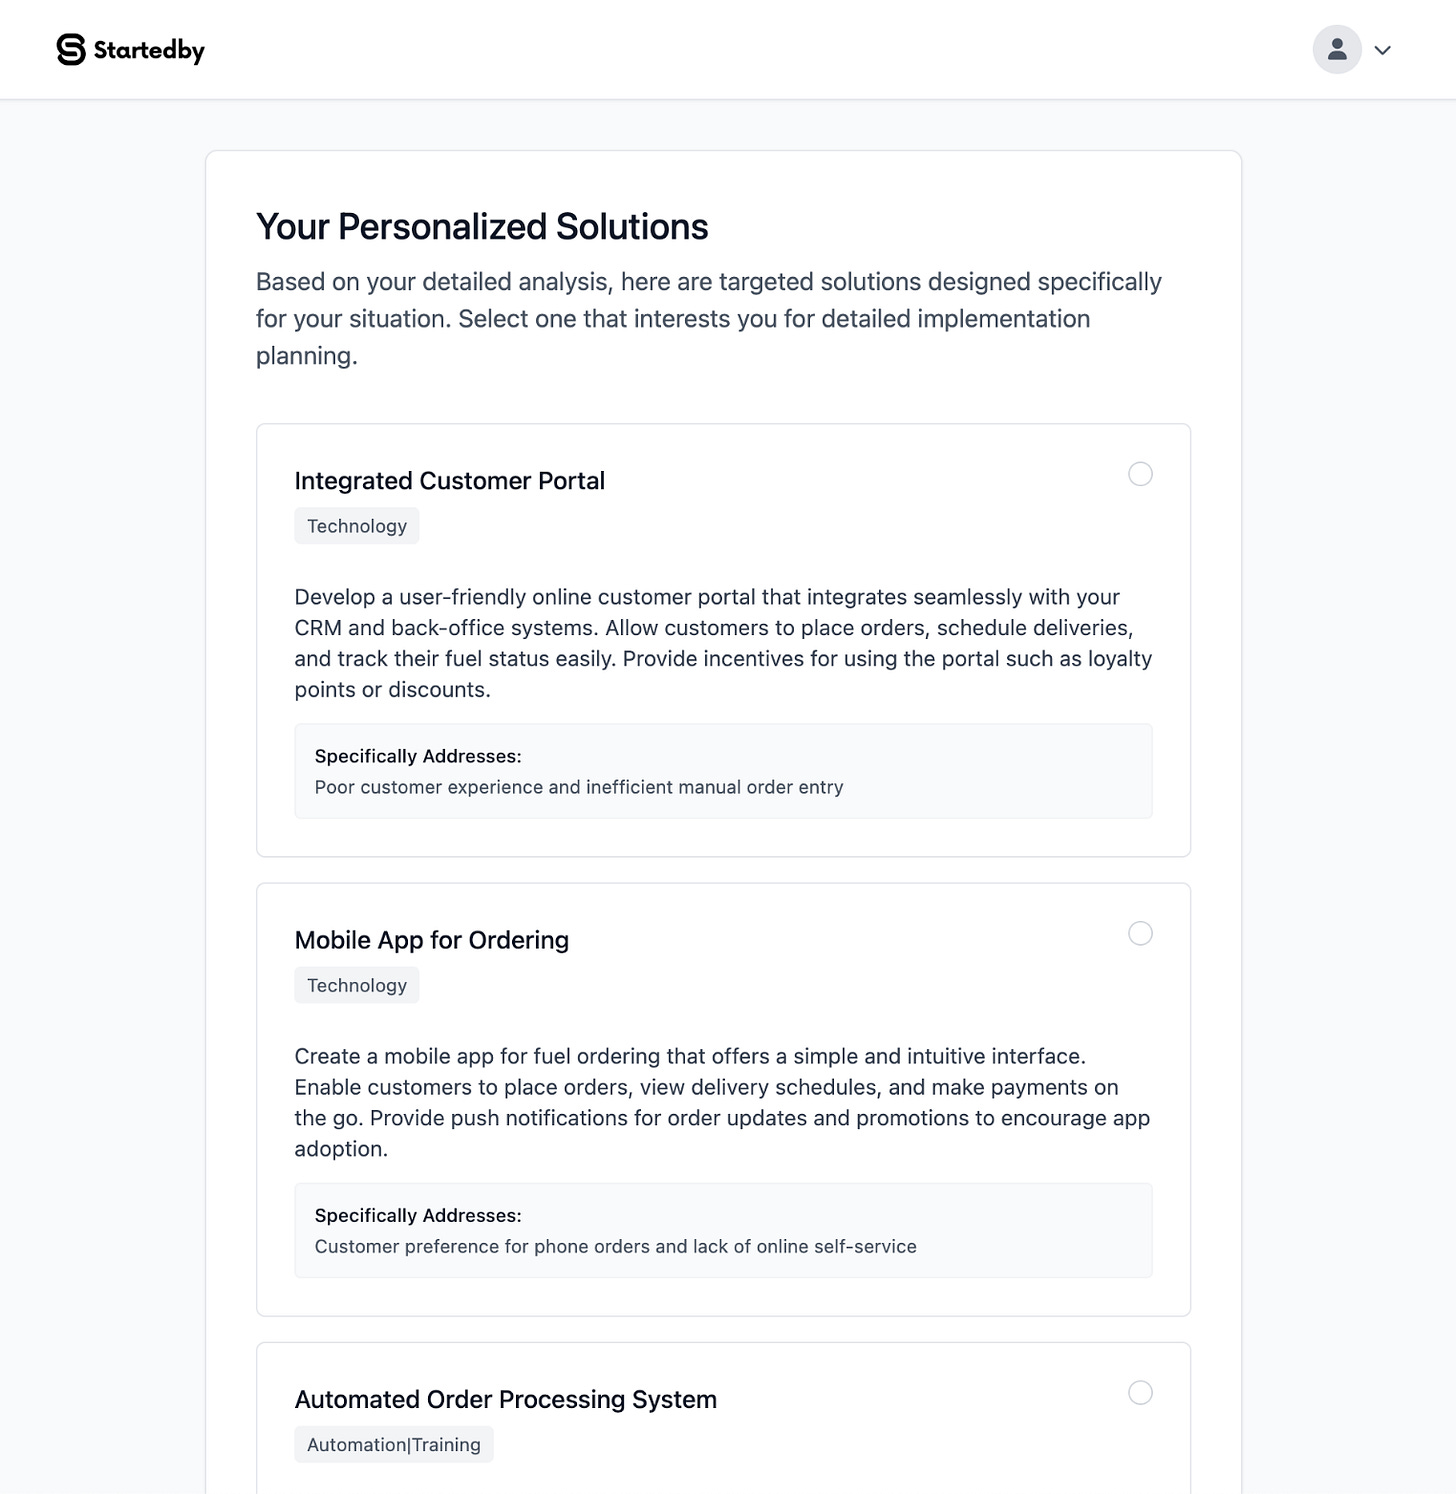Select the Automated Order Processing System radio button
1456x1494 pixels.
pyautogui.click(x=1141, y=1391)
